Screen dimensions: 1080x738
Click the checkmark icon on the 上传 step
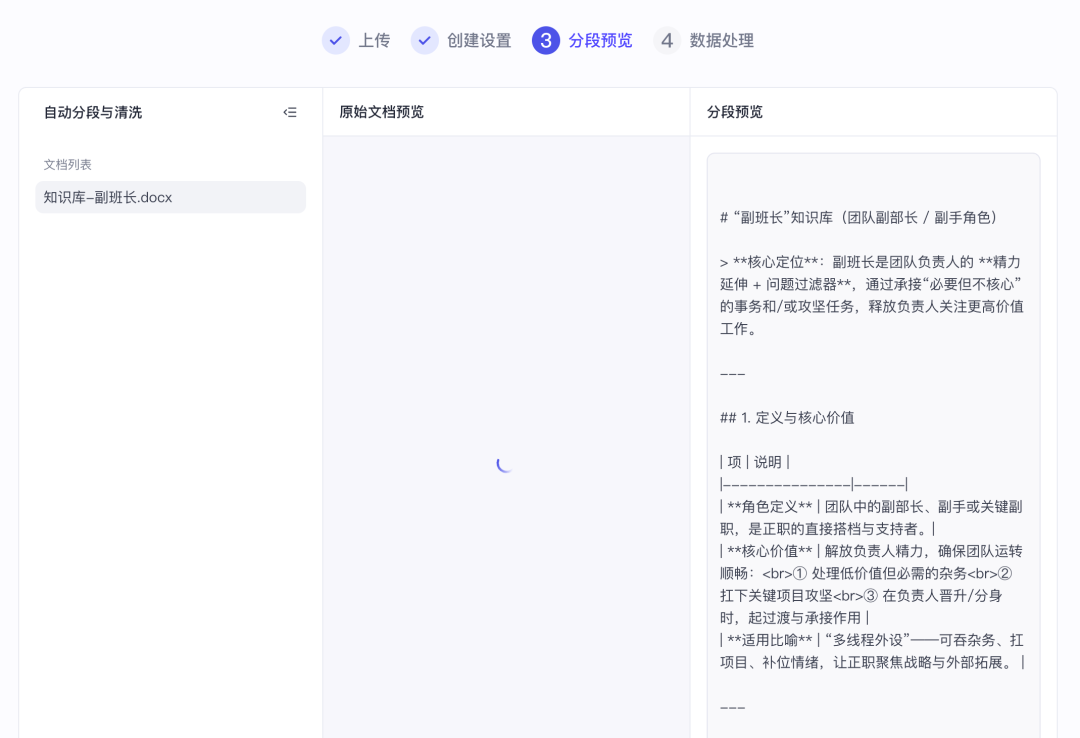[335, 40]
